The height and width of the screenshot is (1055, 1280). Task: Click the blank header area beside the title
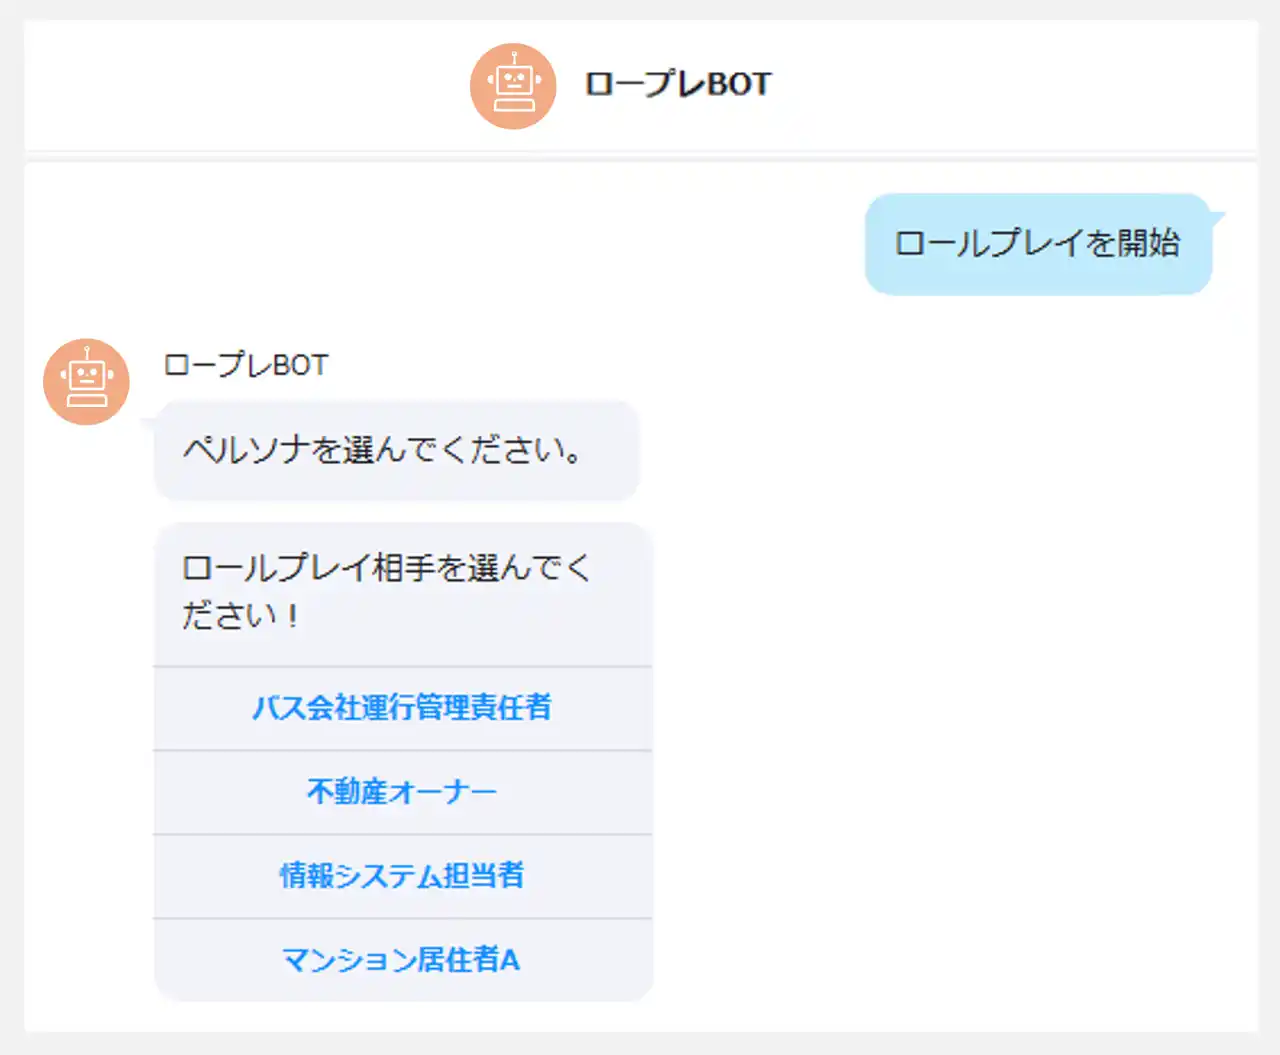pyautogui.click(x=1000, y=86)
